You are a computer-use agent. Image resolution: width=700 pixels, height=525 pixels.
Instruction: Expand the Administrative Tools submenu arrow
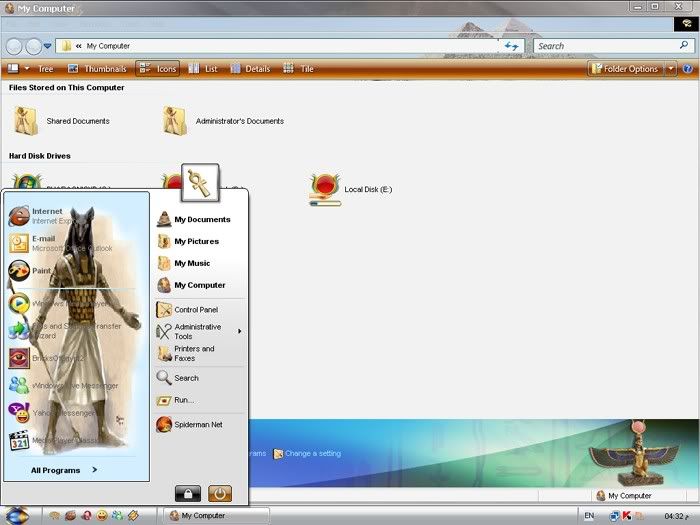pos(240,331)
